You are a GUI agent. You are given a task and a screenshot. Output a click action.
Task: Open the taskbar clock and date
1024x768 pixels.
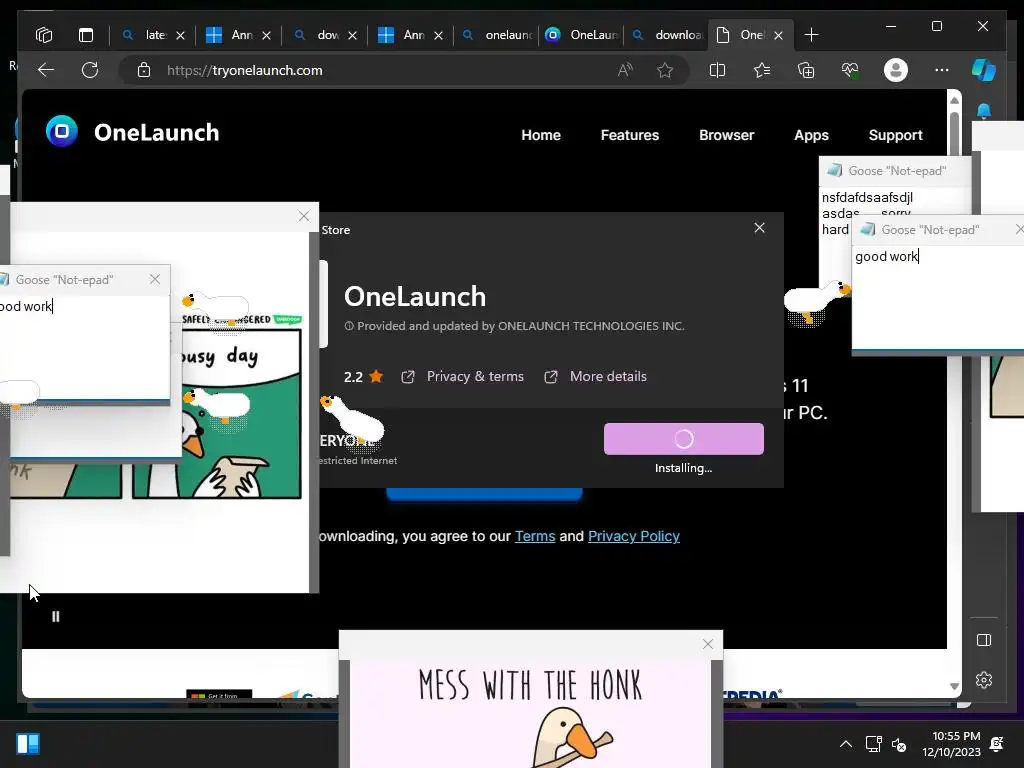click(x=952, y=744)
